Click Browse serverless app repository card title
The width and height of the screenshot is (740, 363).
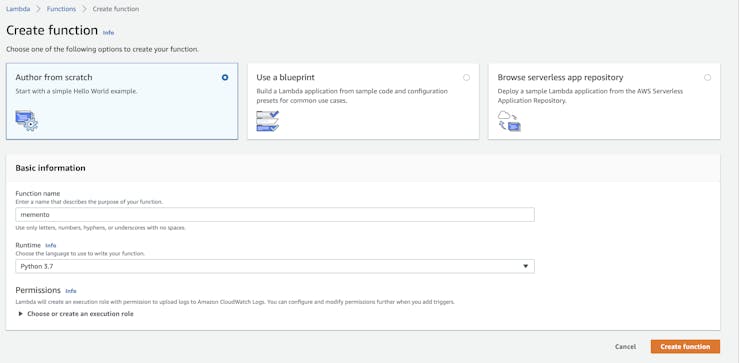pos(560,77)
